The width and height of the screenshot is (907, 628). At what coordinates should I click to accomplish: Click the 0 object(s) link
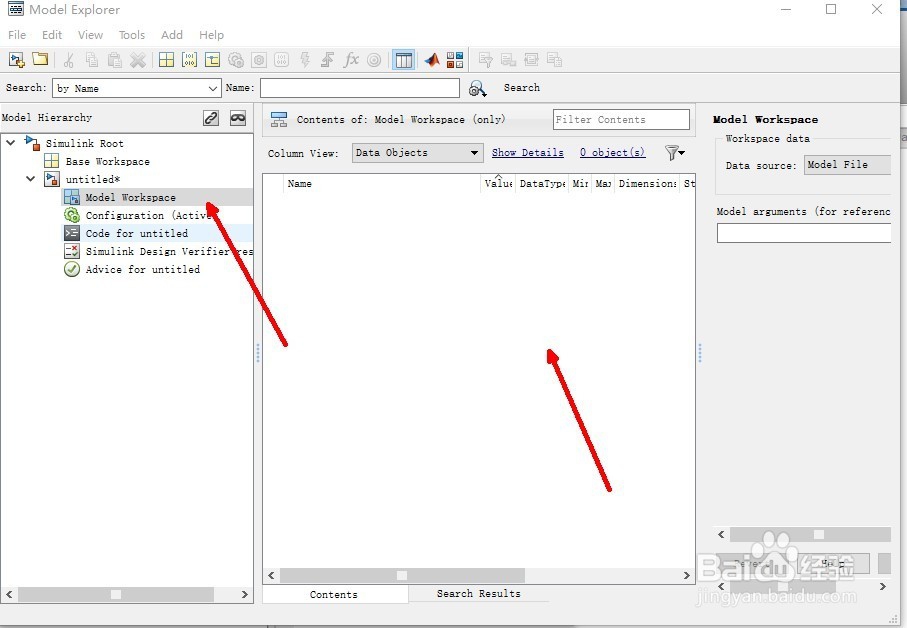[612, 152]
